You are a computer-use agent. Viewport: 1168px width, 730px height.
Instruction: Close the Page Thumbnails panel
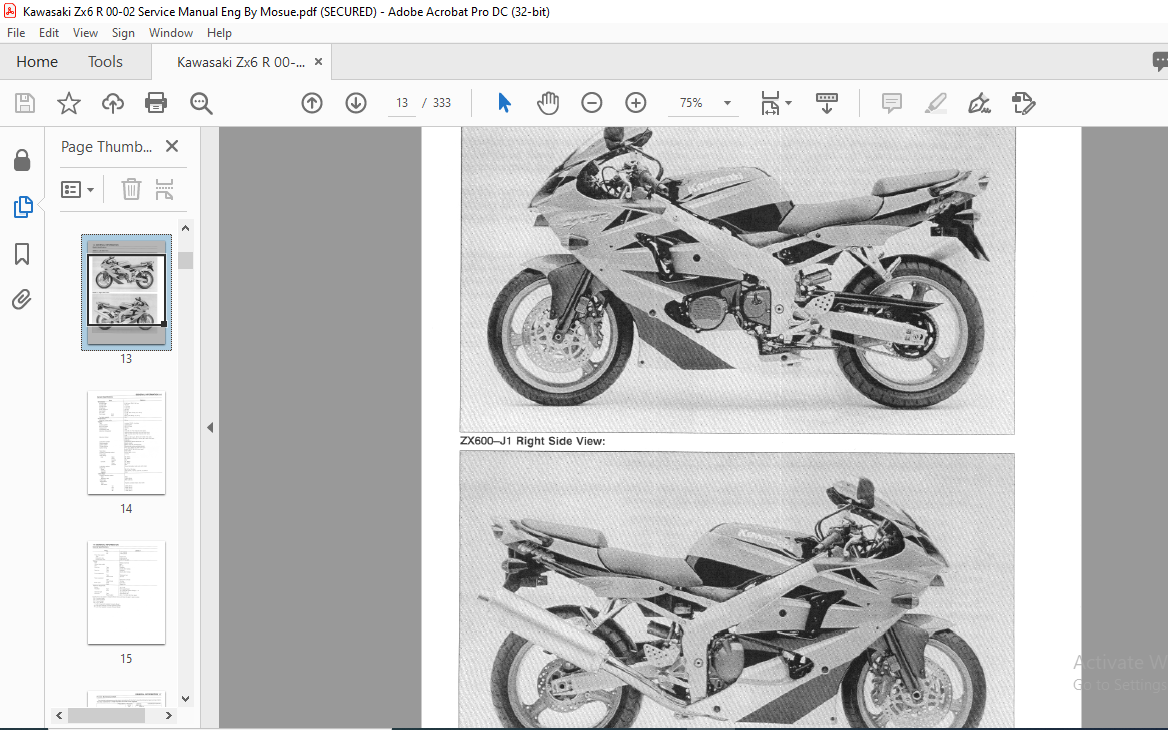point(172,146)
